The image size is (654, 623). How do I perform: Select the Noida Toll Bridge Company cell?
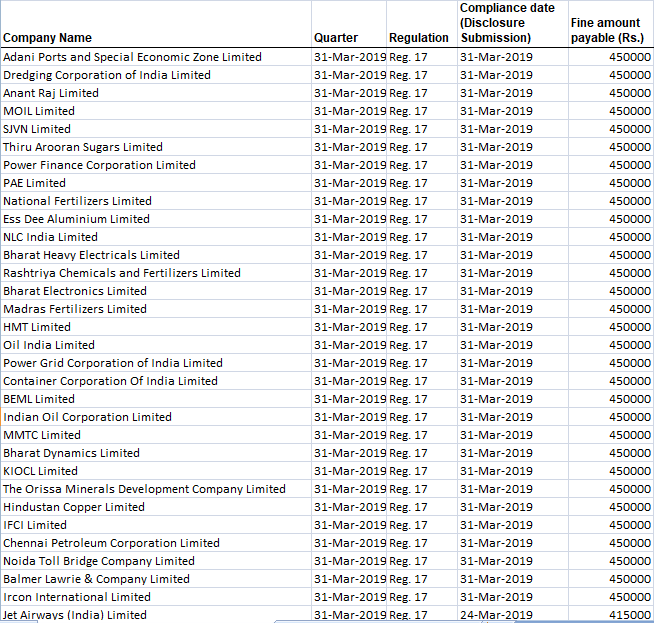99,561
